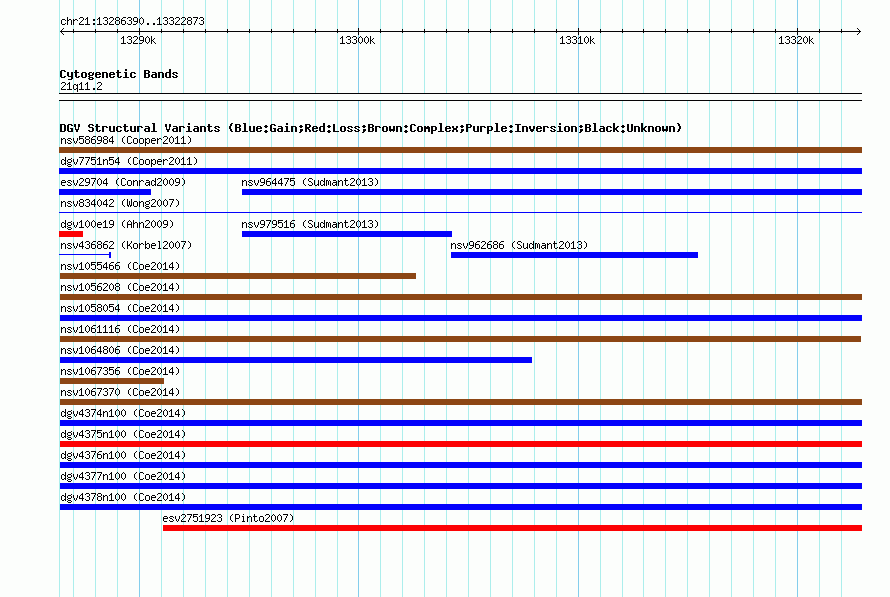
Task: Select the 21q11.2 cytogenetic band bar
Action: point(460,97)
